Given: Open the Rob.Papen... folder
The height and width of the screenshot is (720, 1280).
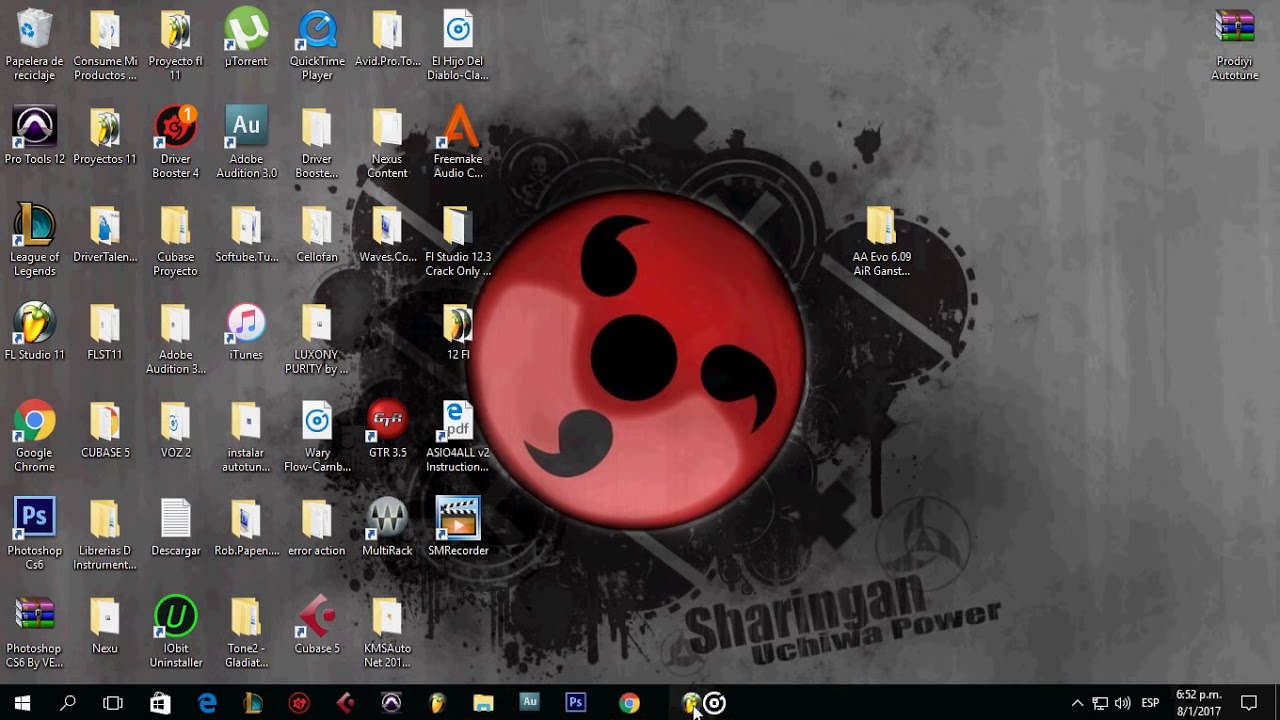Looking at the screenshot, I should pos(246,528).
